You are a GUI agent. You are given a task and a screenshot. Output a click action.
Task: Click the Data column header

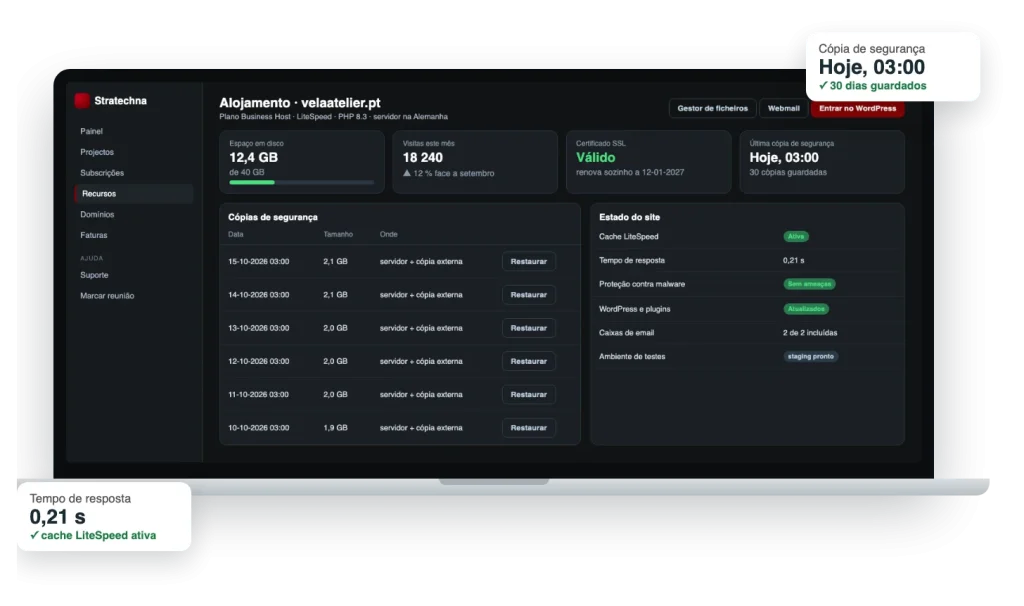pos(236,234)
